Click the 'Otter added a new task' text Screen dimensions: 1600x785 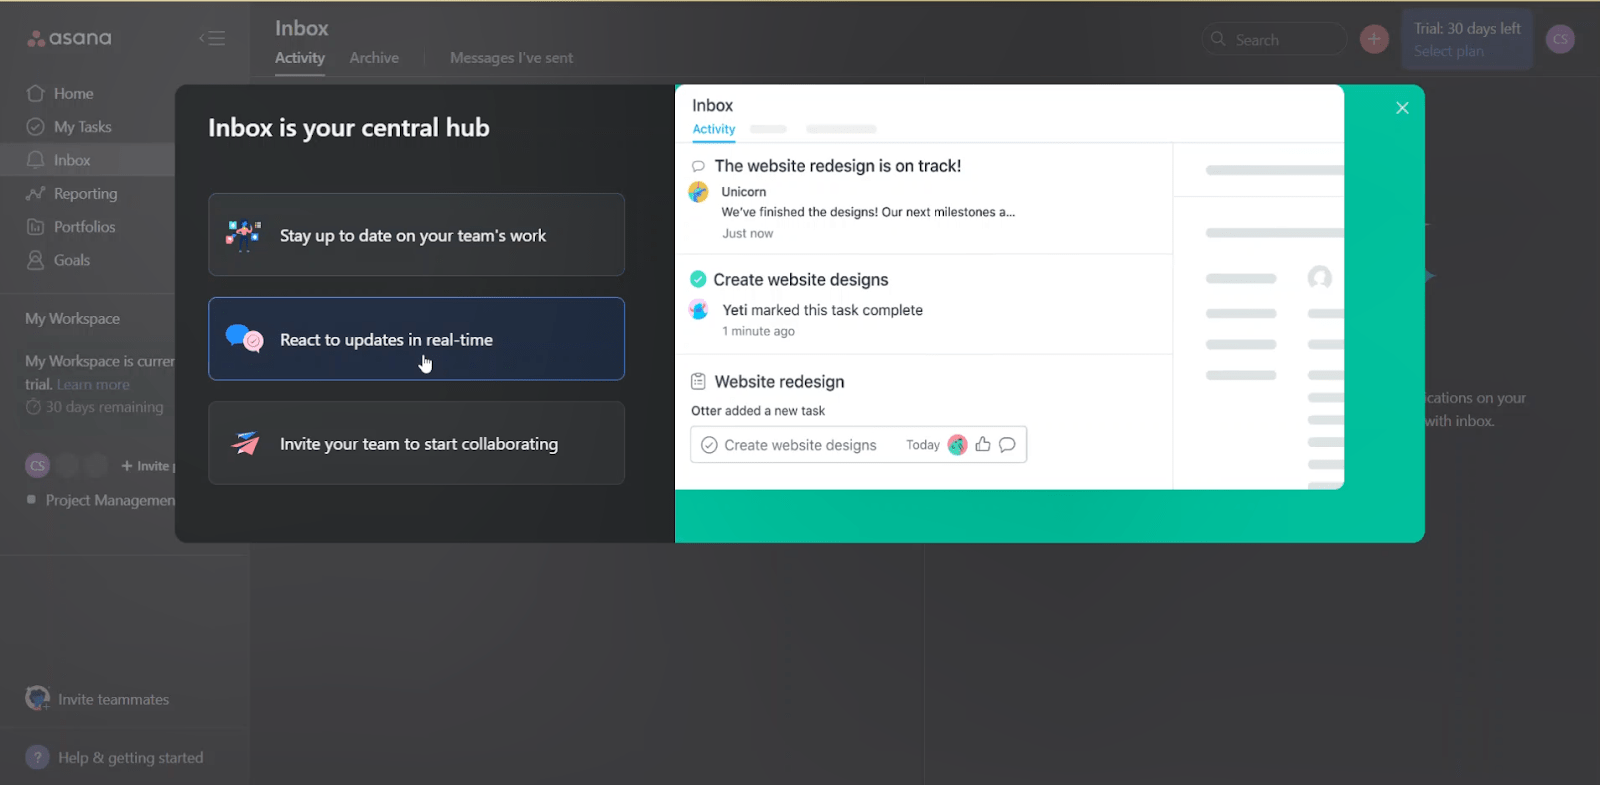coord(758,411)
